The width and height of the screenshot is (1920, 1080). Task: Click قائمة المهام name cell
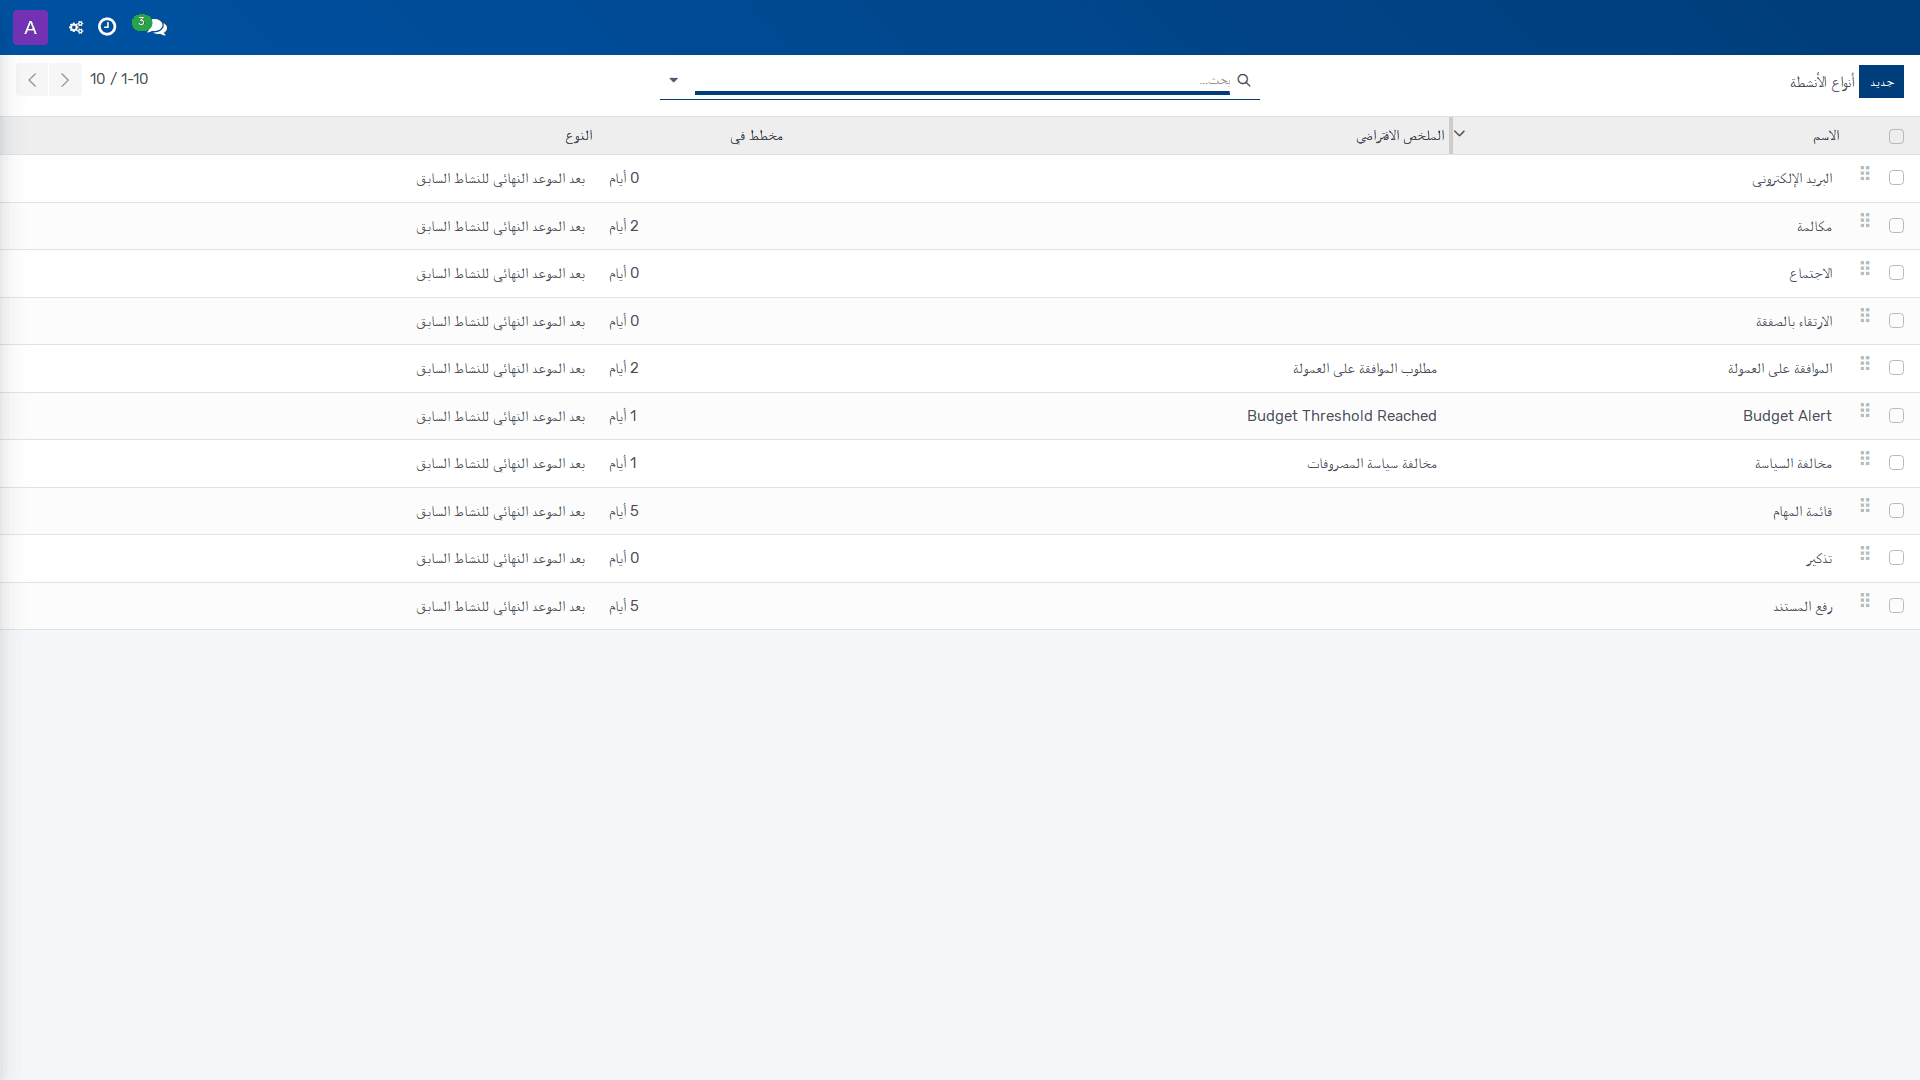(1802, 512)
